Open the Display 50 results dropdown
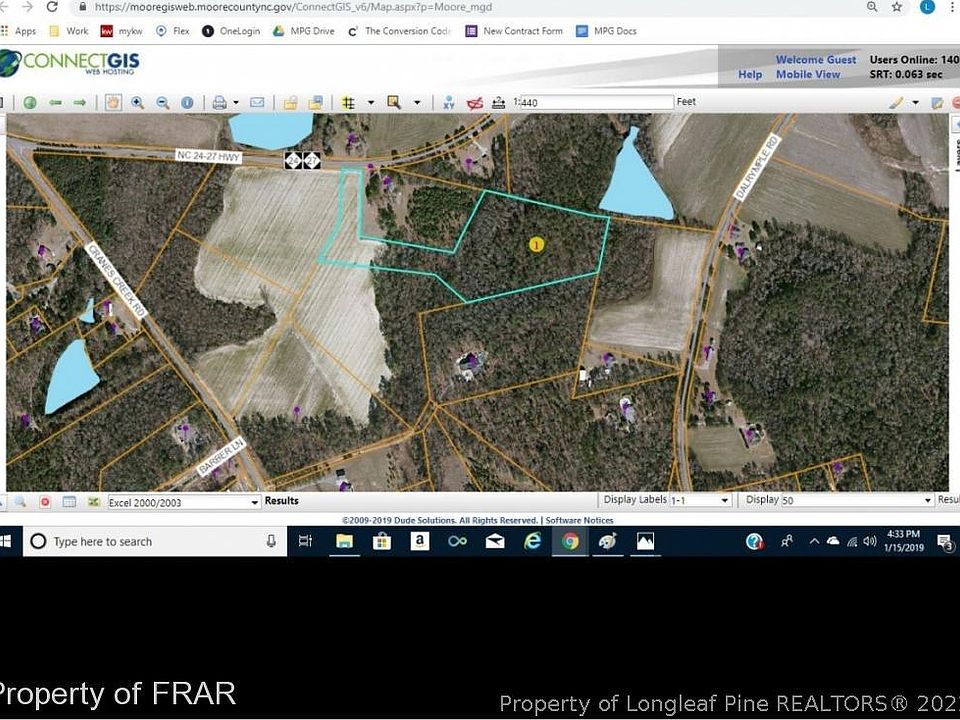 tap(857, 500)
